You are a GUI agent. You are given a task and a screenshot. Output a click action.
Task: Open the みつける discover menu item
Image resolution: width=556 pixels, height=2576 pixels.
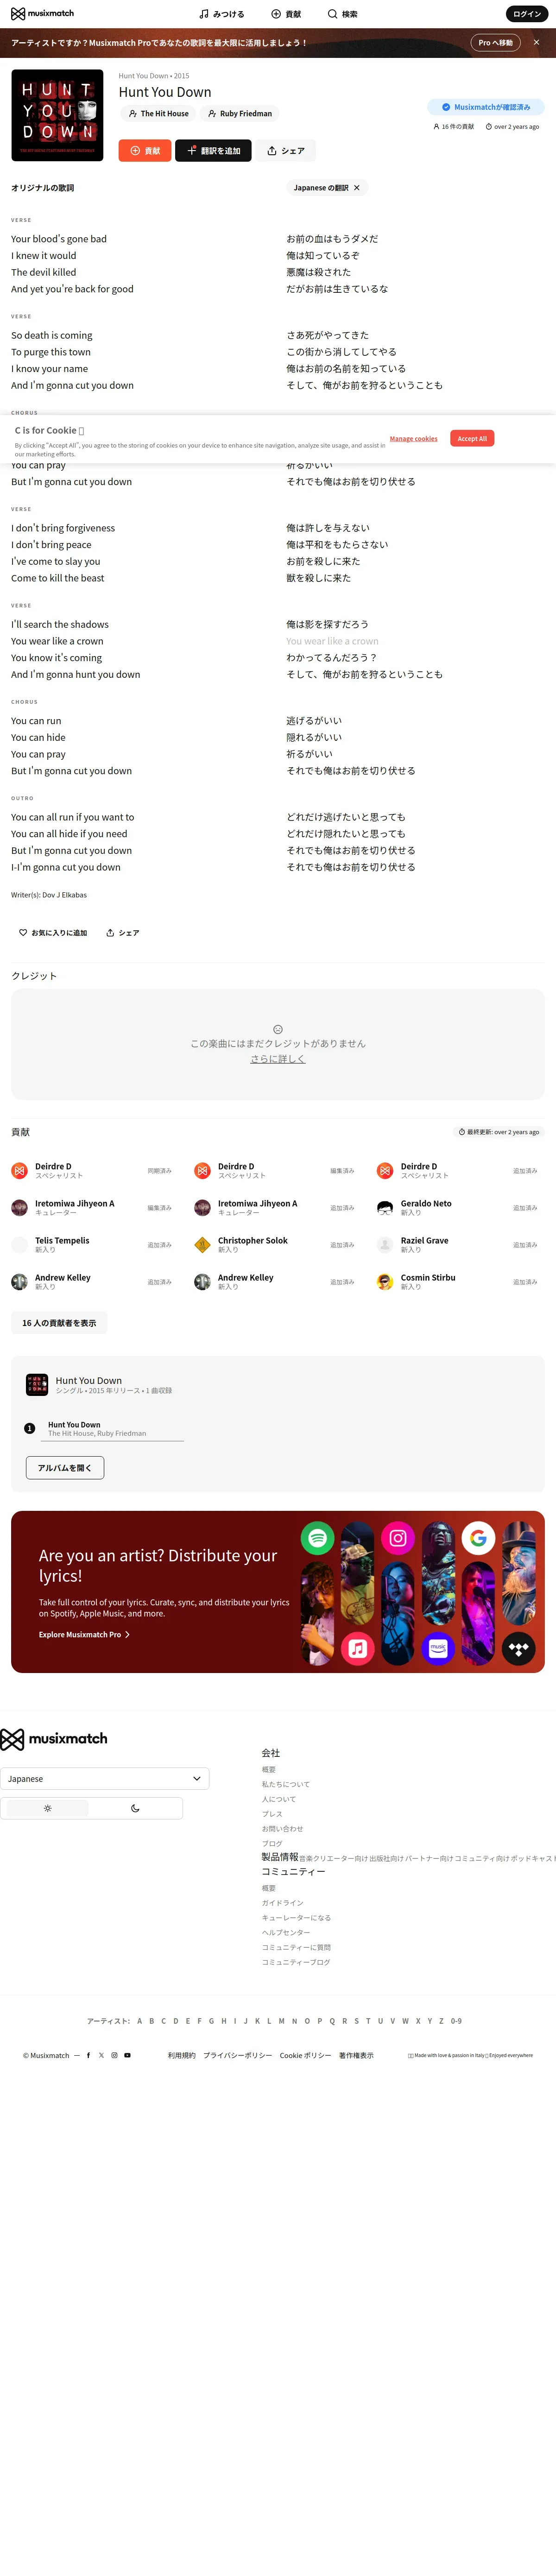click(x=222, y=14)
